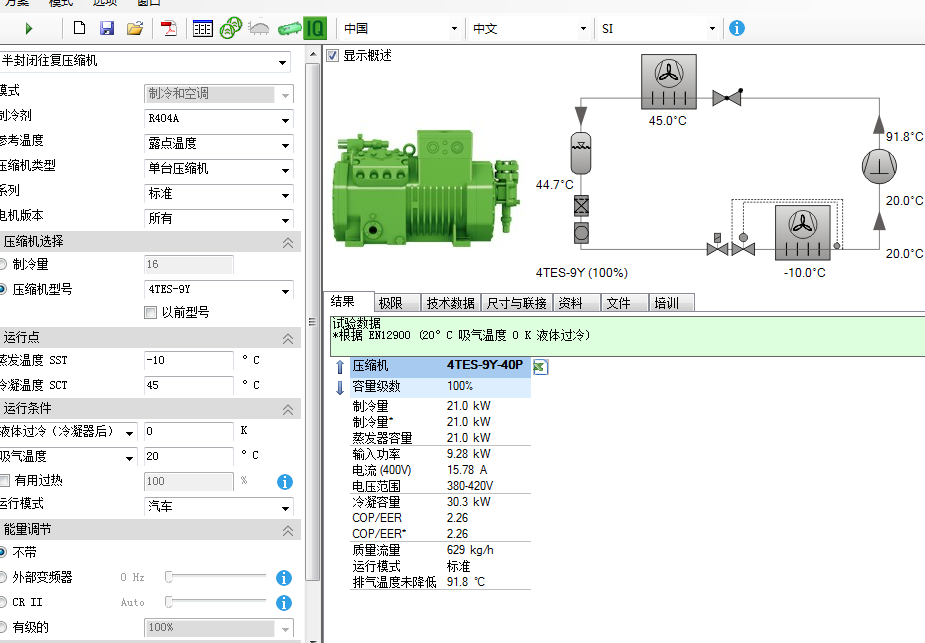This screenshot has height=643, width=925.
Task: Switch to the 文件 tab
Action: click(625, 303)
